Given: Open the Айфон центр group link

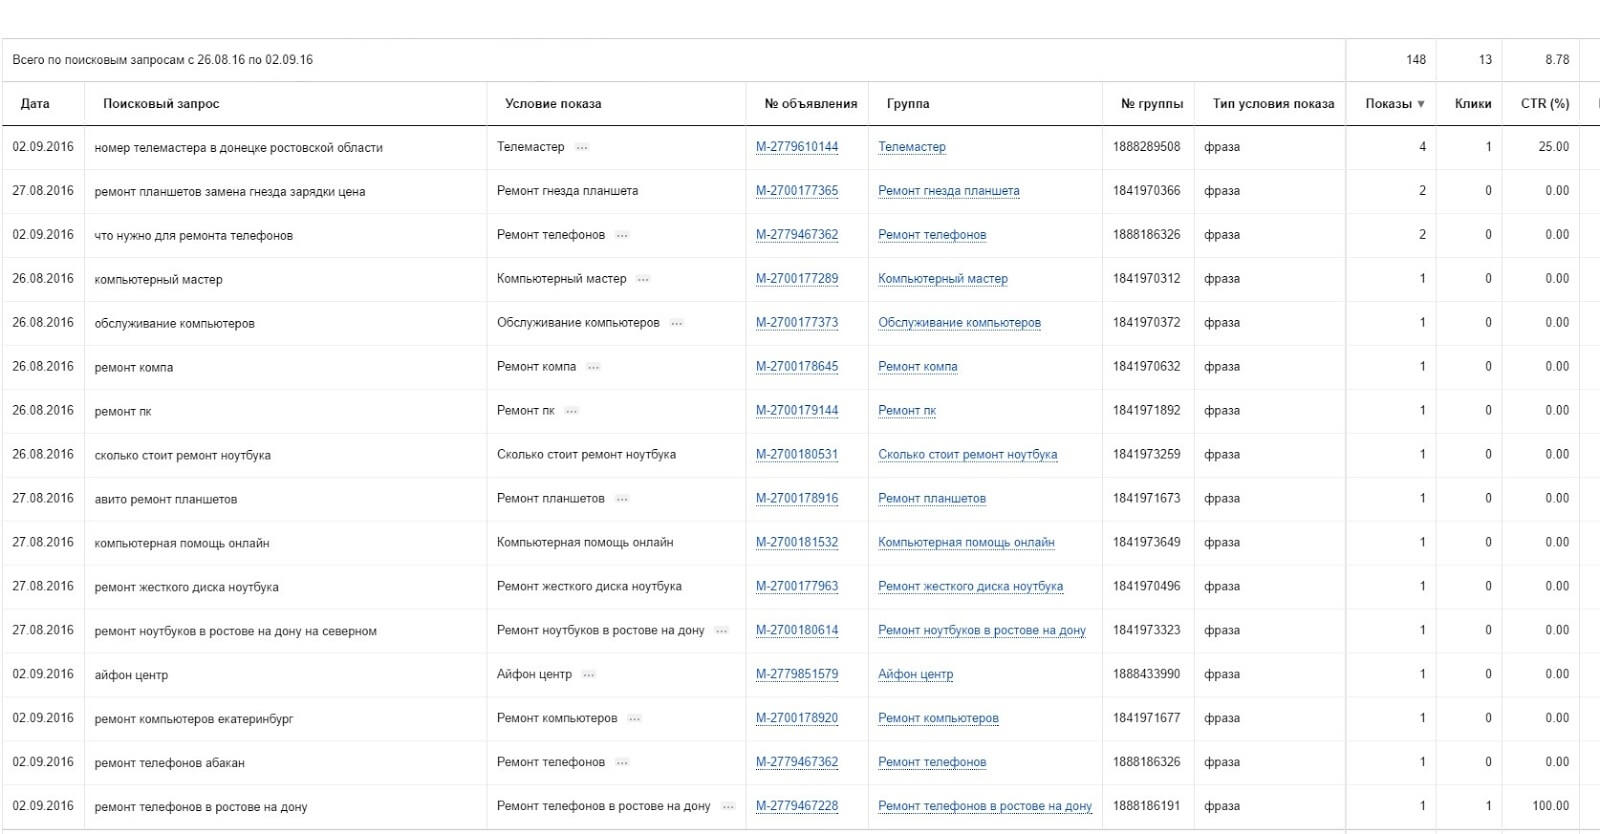Looking at the screenshot, I should pos(915,675).
